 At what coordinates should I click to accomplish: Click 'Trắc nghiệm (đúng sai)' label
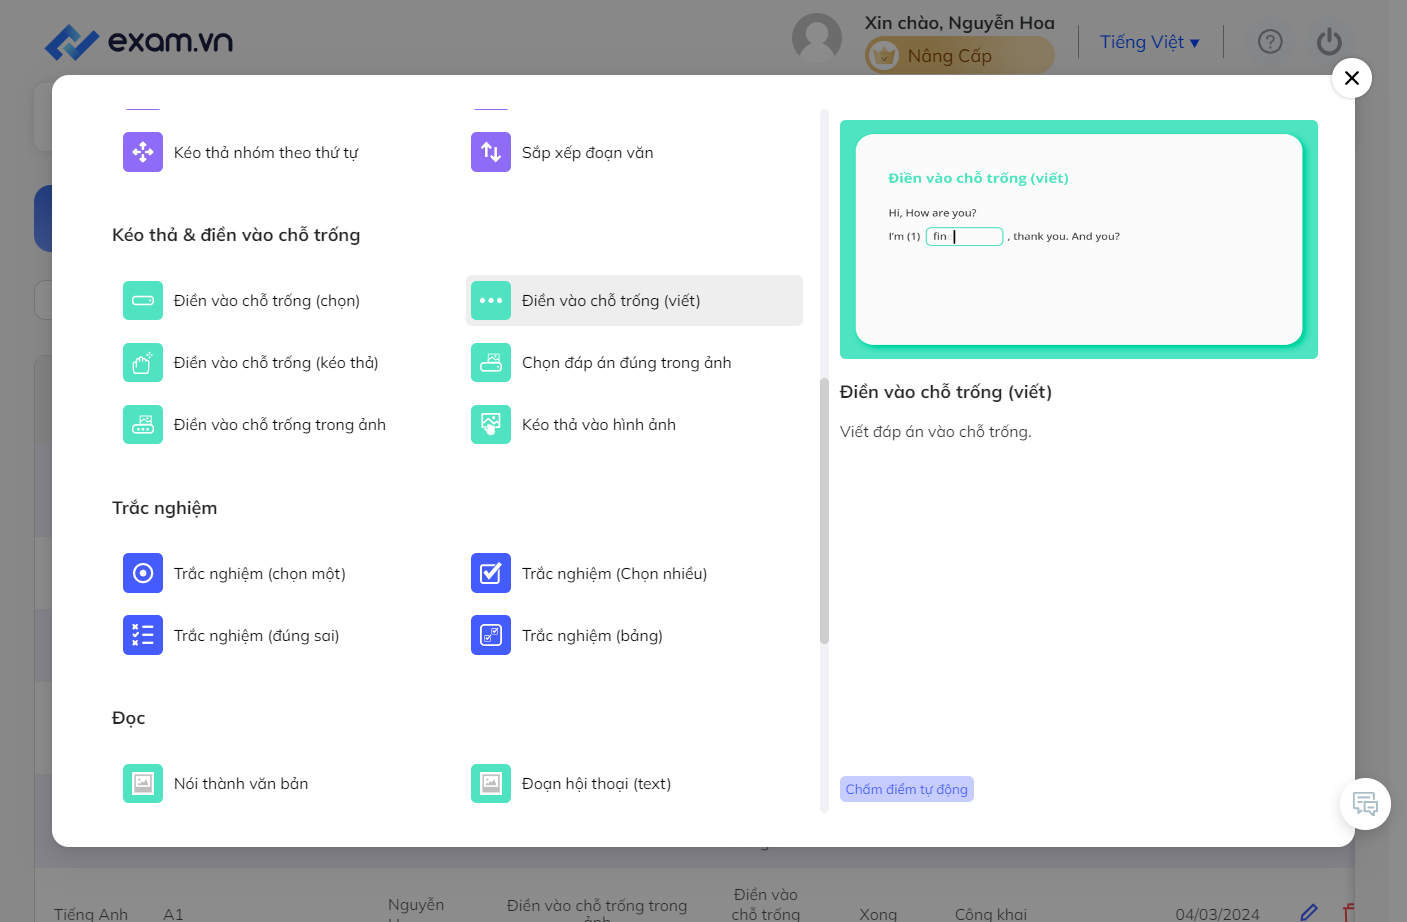257,636
